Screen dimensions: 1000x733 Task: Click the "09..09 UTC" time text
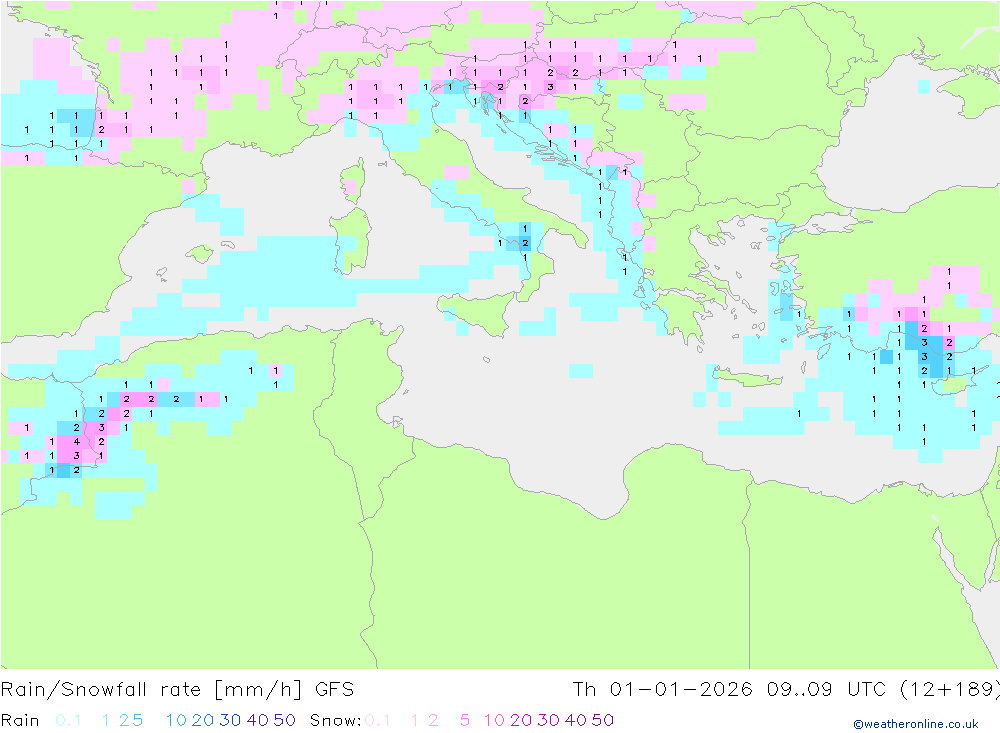pos(826,690)
